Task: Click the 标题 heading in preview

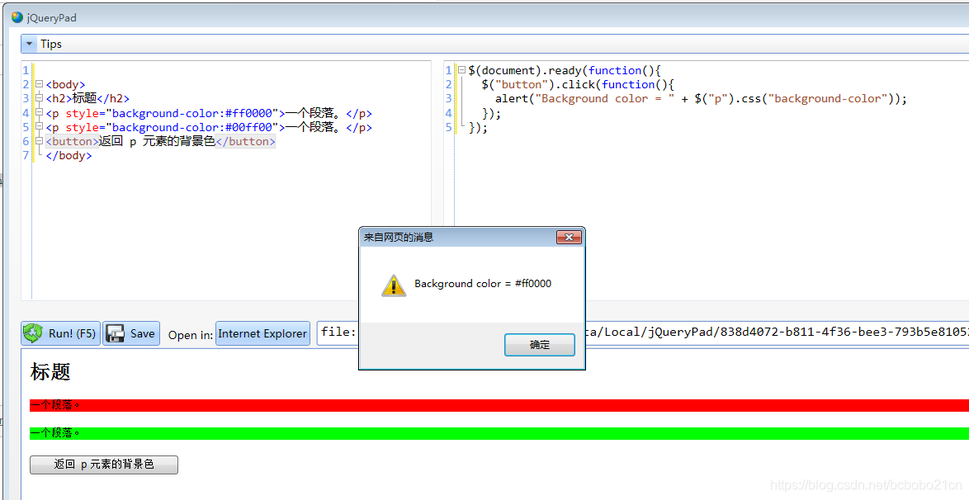Action: tap(50, 371)
